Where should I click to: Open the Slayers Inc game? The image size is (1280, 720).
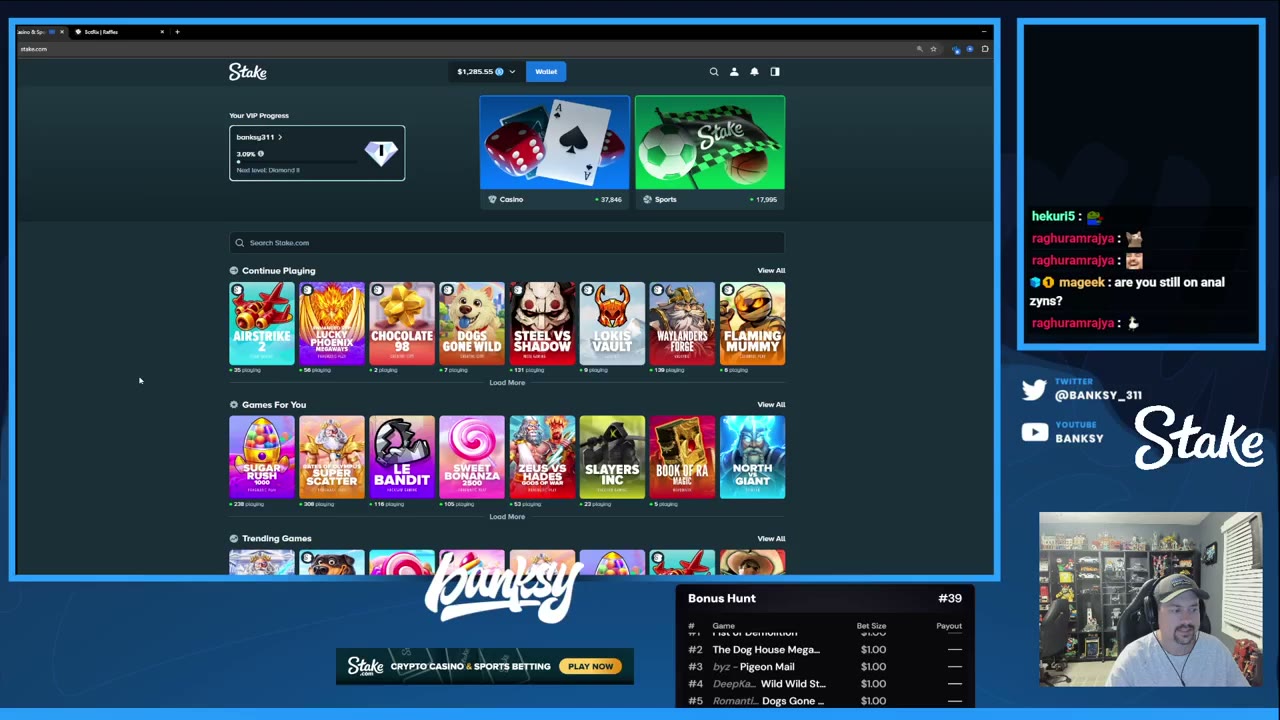[x=612, y=457]
